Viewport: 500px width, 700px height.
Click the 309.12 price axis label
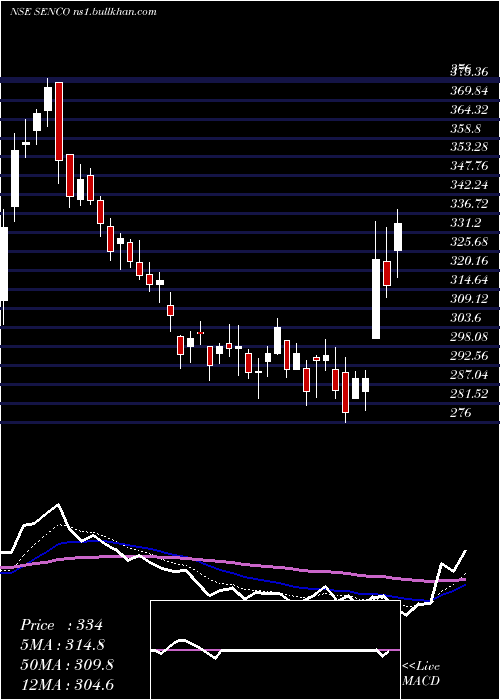coord(470,299)
